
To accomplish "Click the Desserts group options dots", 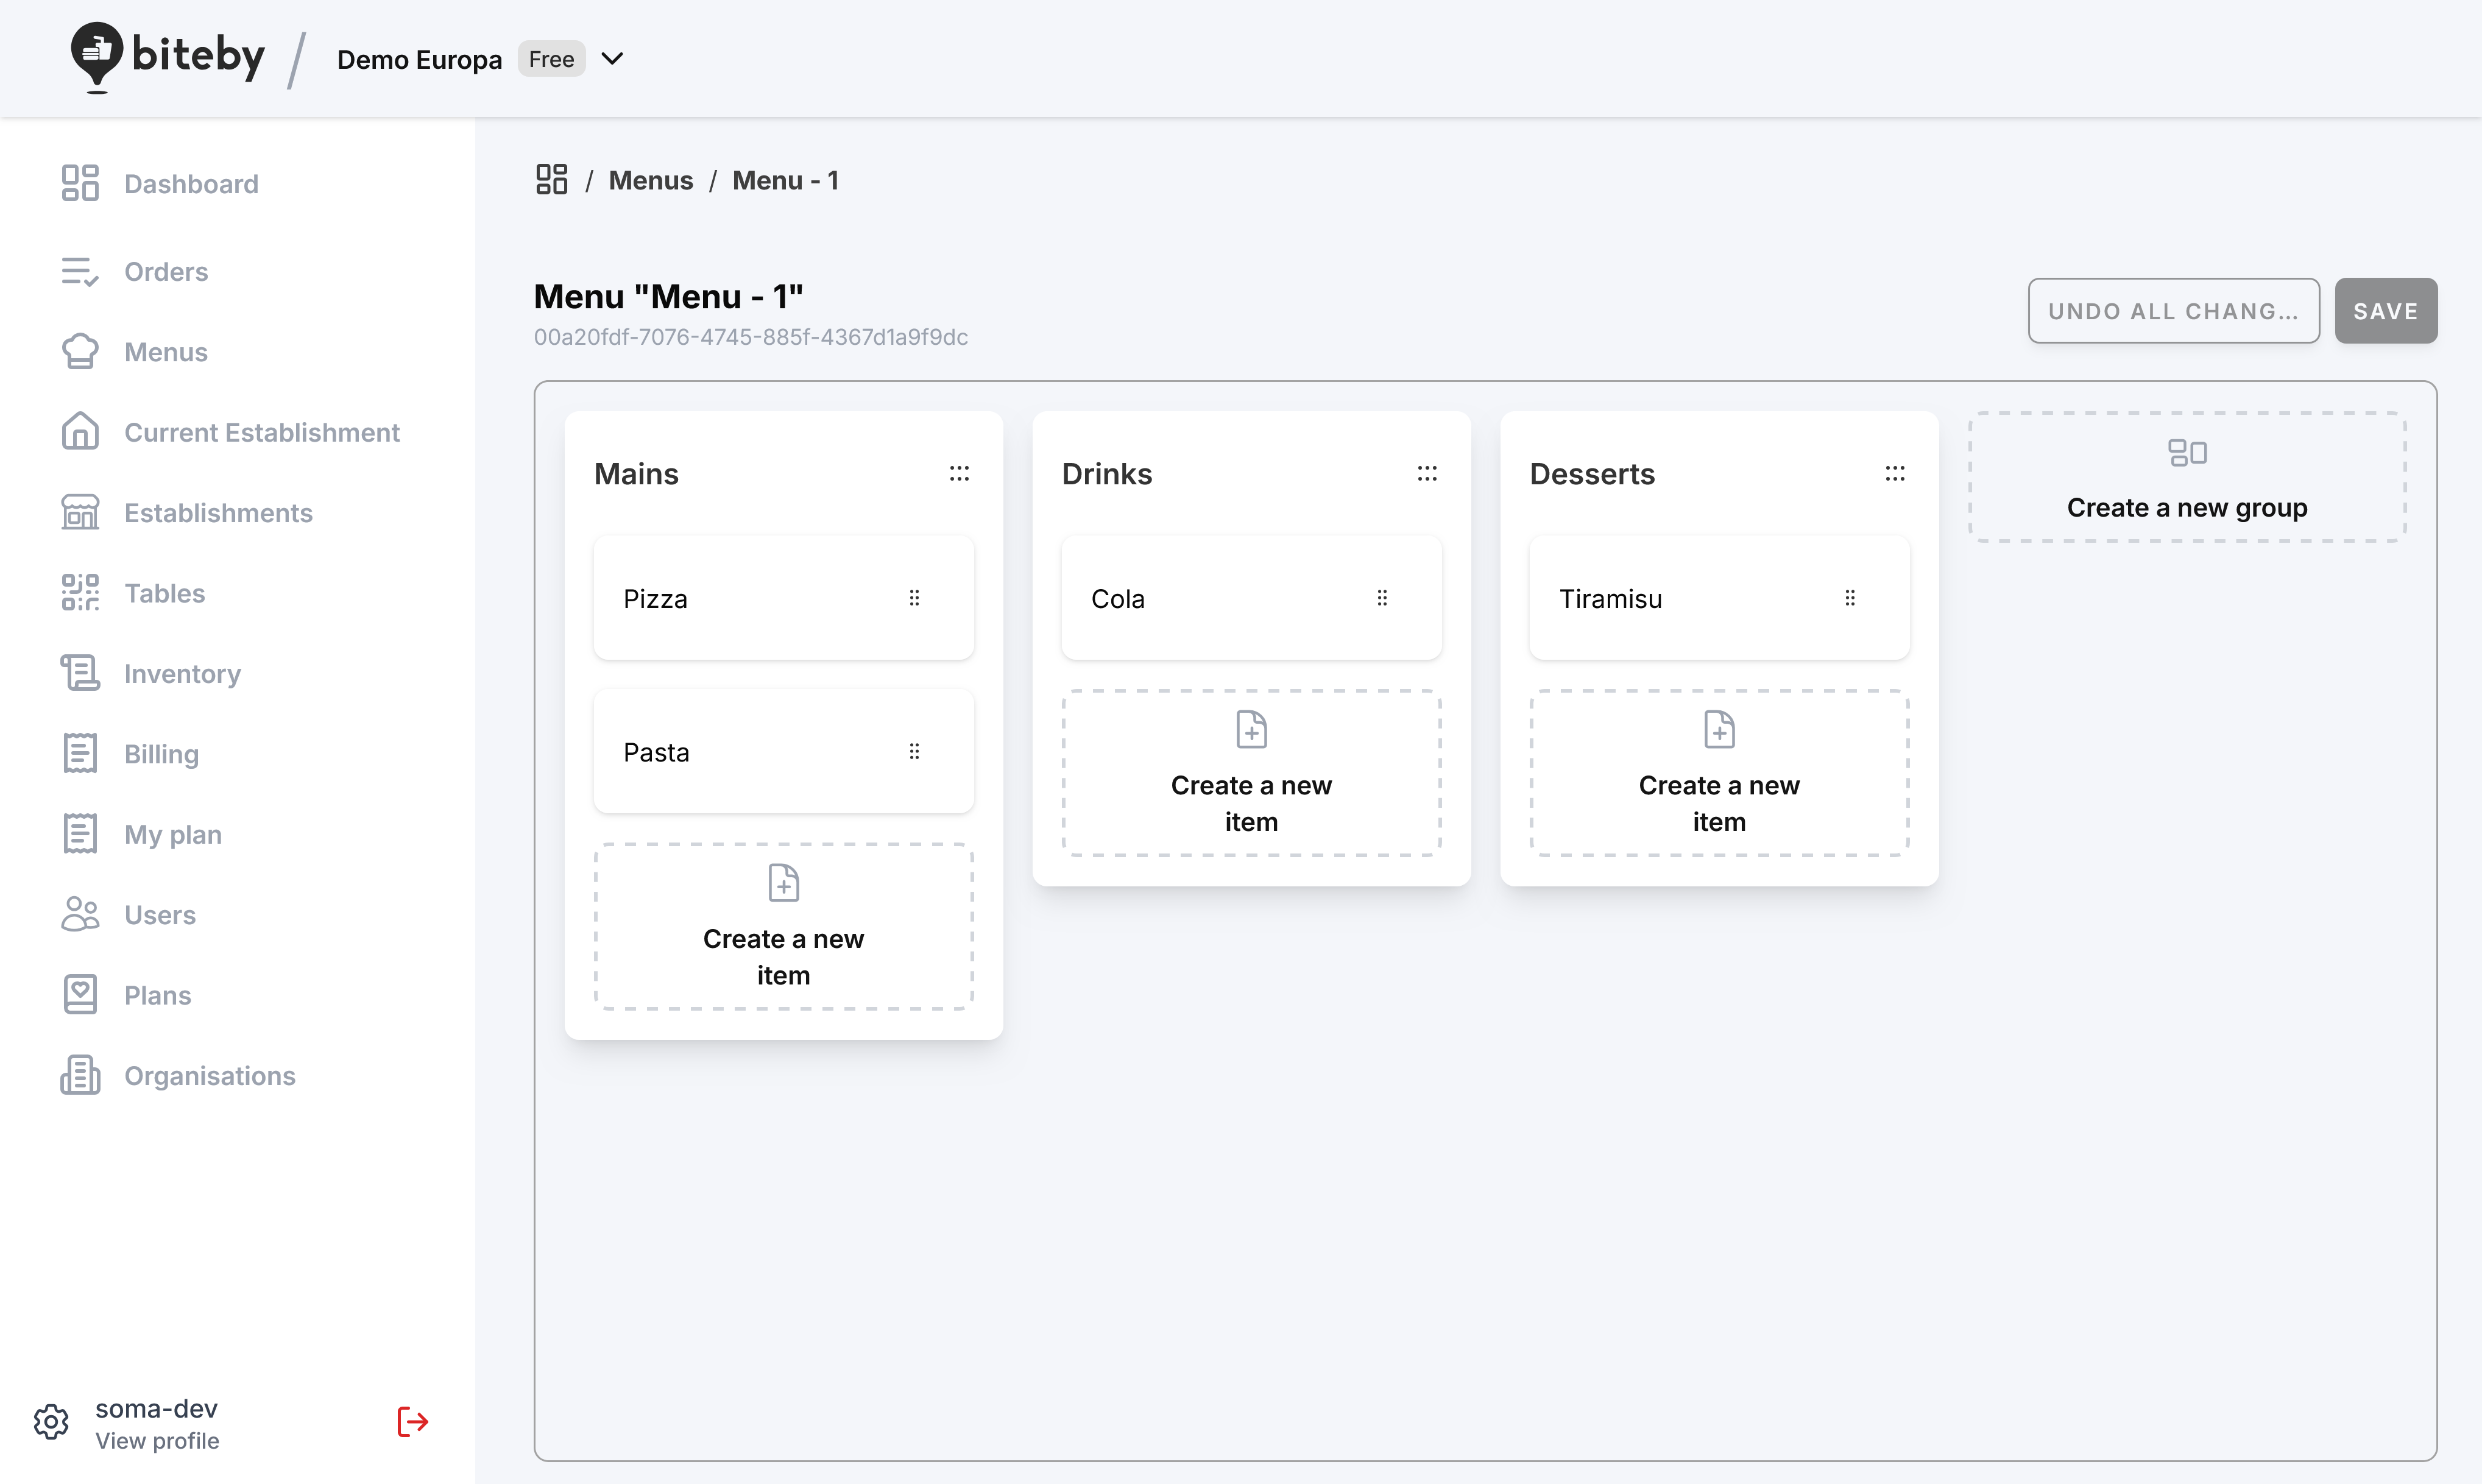I will tap(1895, 474).
